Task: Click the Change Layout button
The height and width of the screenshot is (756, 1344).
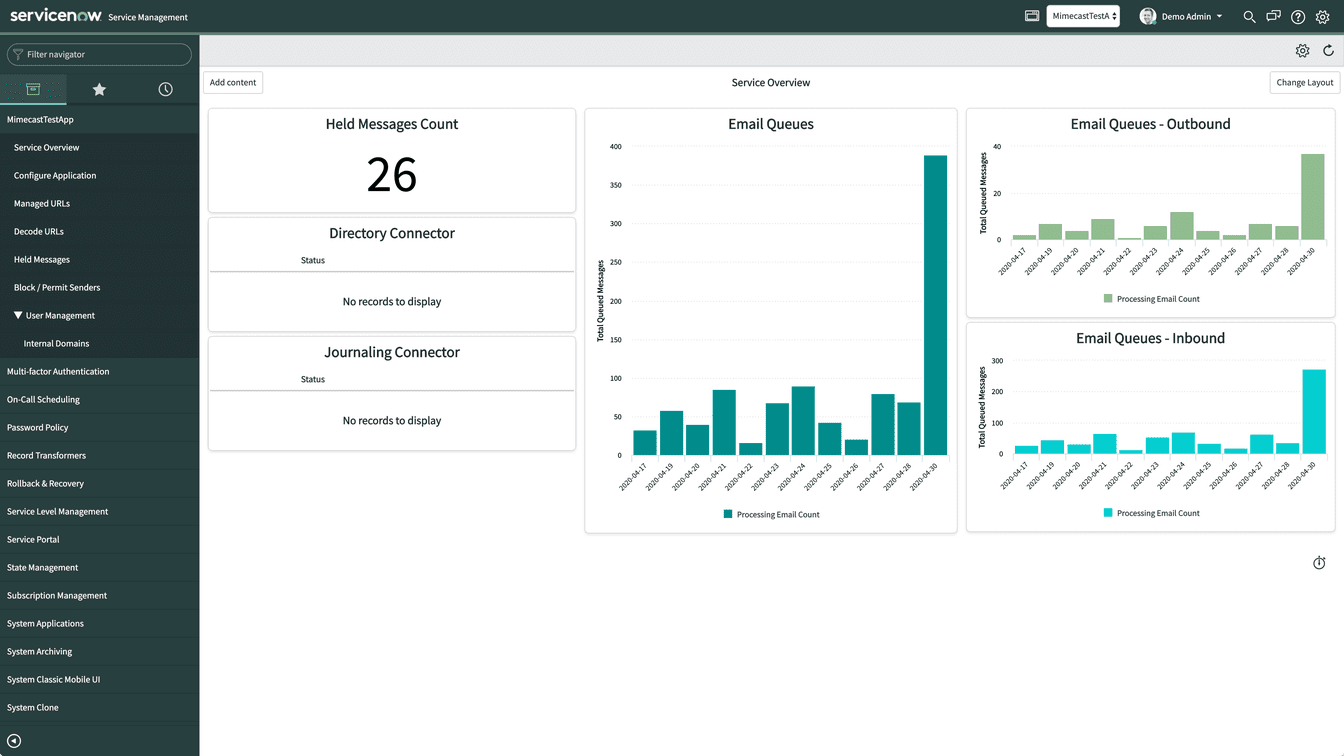Action: (x=1304, y=83)
